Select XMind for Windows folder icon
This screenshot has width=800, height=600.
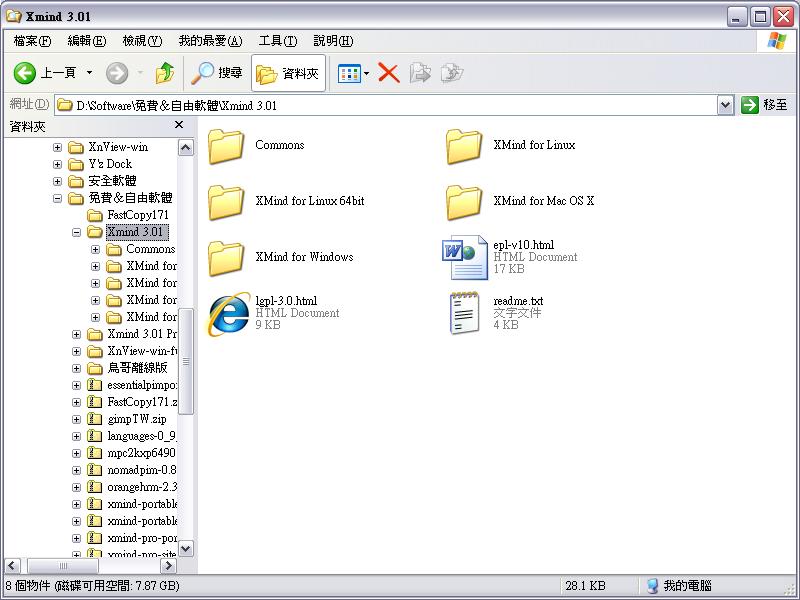click(226, 258)
